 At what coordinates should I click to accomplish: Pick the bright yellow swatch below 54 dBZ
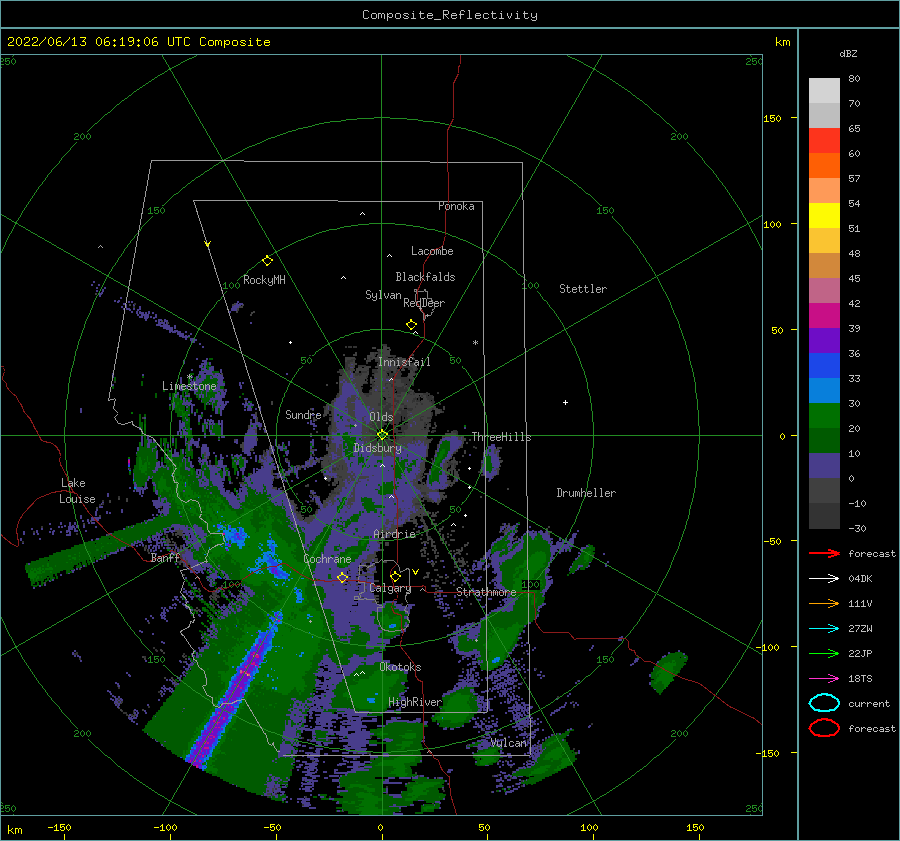(x=824, y=215)
